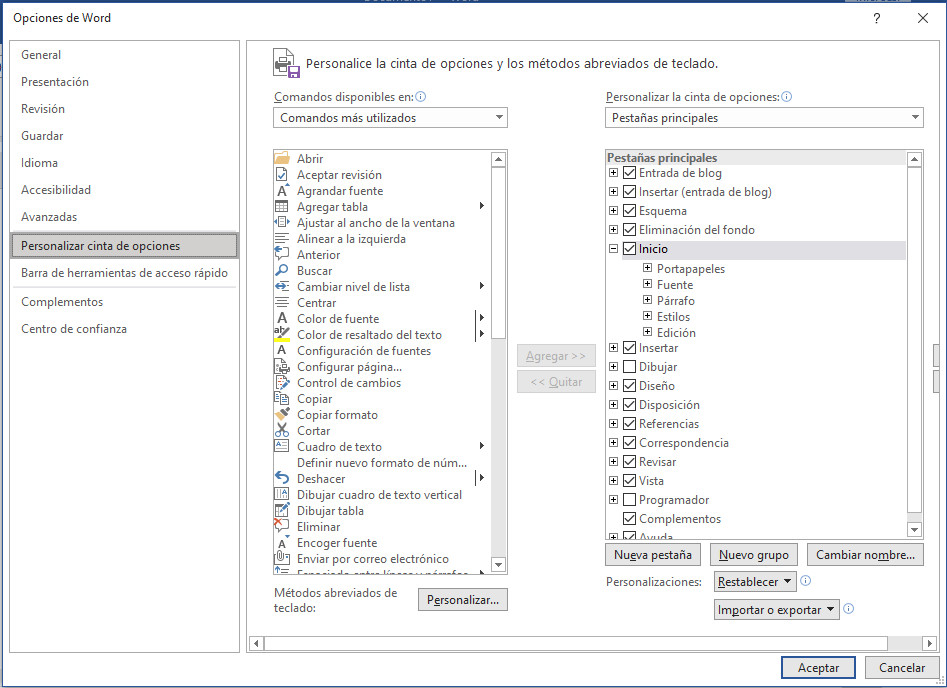Toggle the Diseño checkbox
The image size is (947, 688).
(x=629, y=386)
